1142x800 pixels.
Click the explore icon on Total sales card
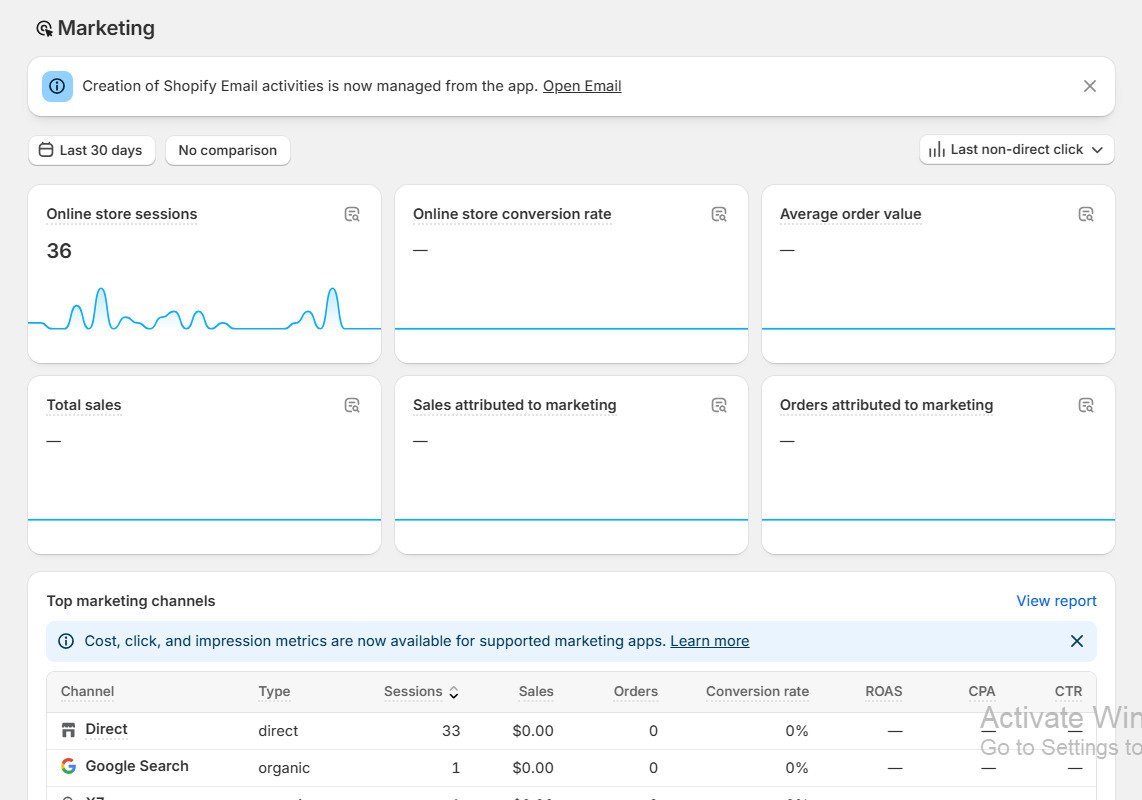[x=352, y=405]
